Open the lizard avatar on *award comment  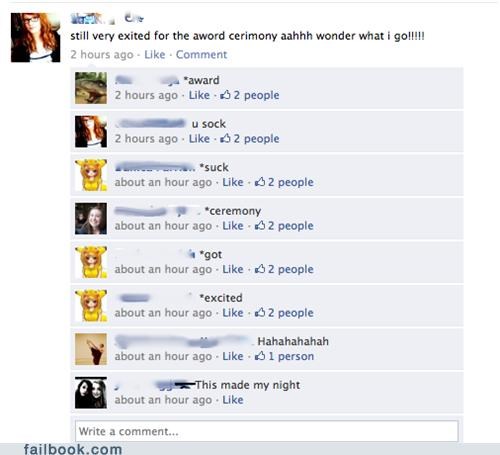tap(91, 88)
